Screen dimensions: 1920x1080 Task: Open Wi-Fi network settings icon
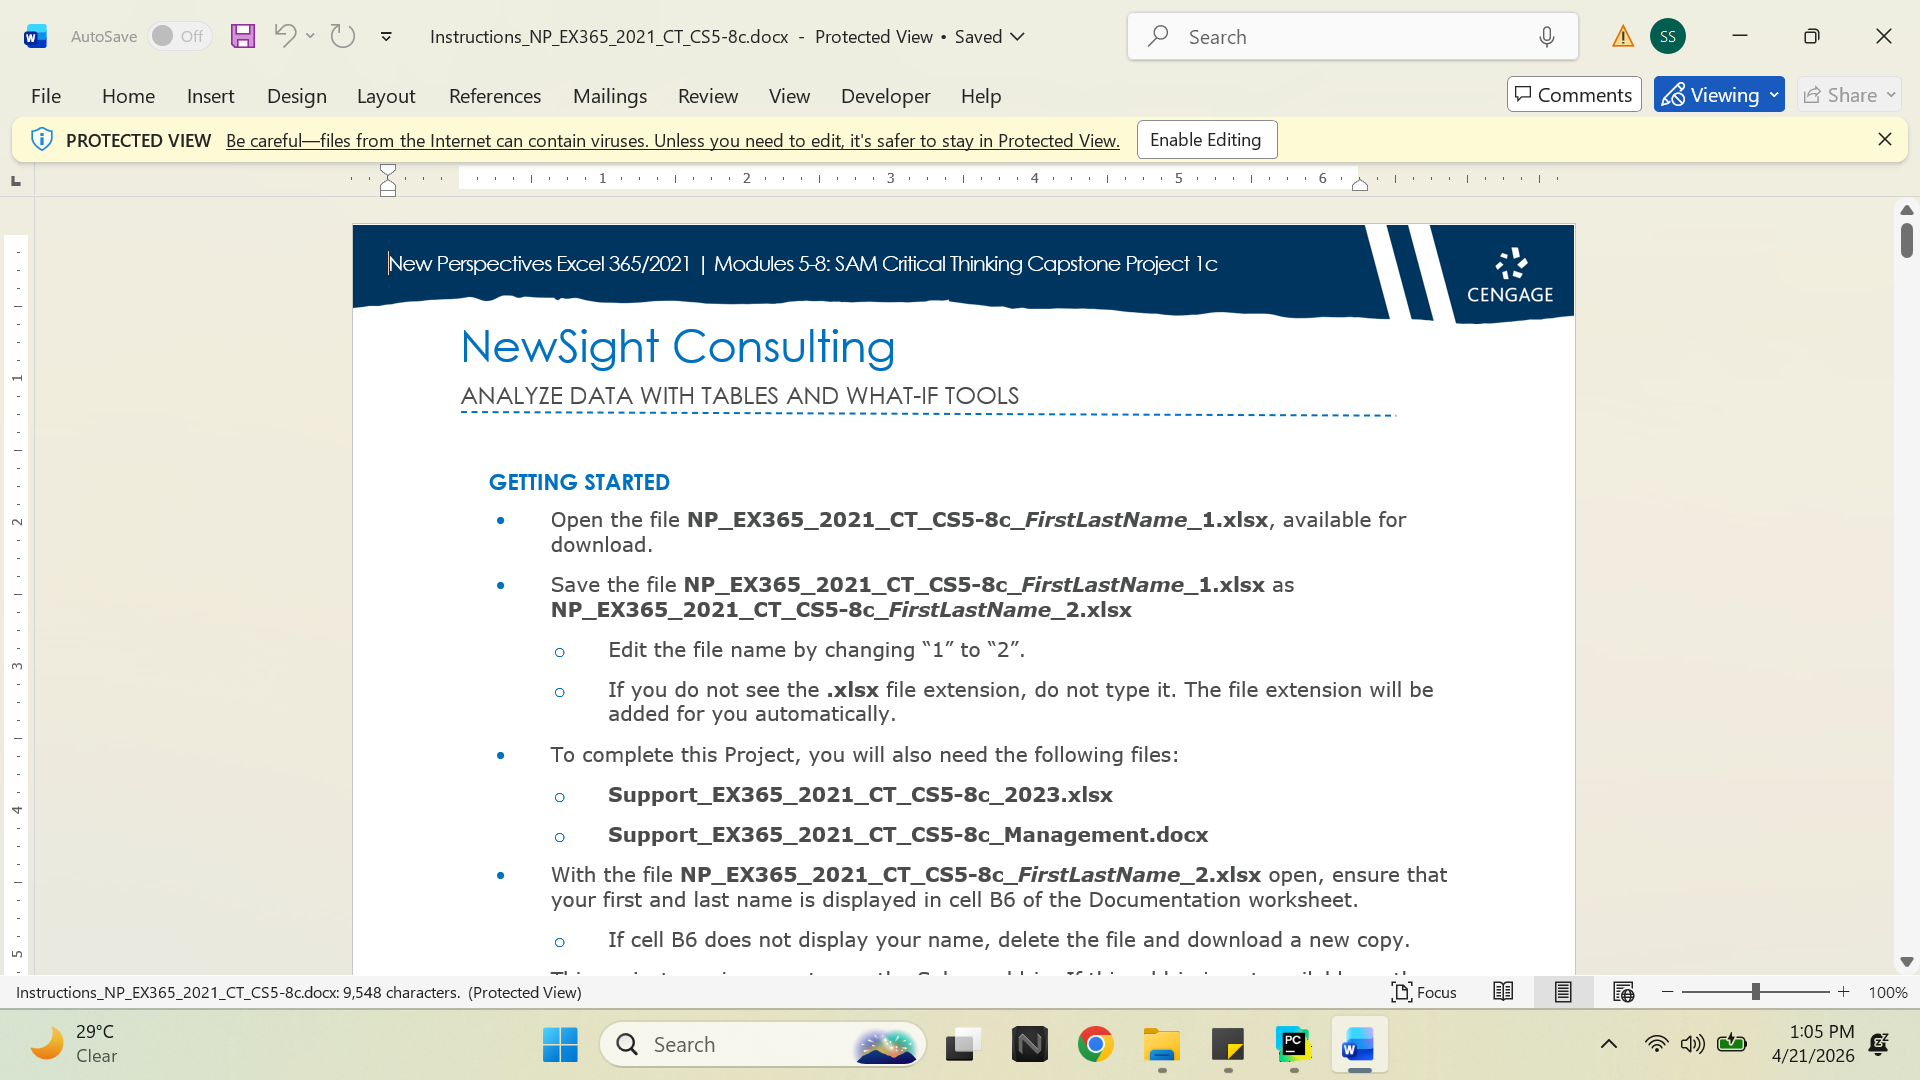[1657, 1045]
